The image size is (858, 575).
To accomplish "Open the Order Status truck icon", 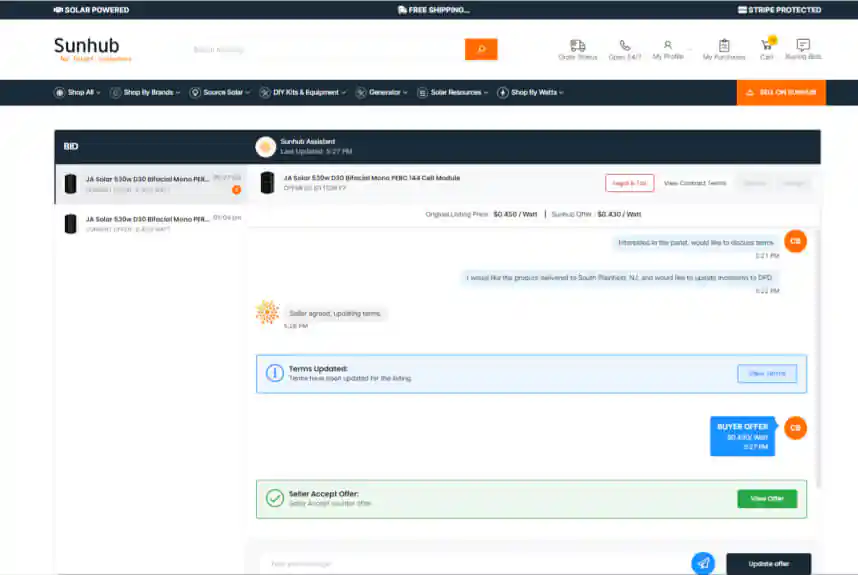I will tap(577, 45).
